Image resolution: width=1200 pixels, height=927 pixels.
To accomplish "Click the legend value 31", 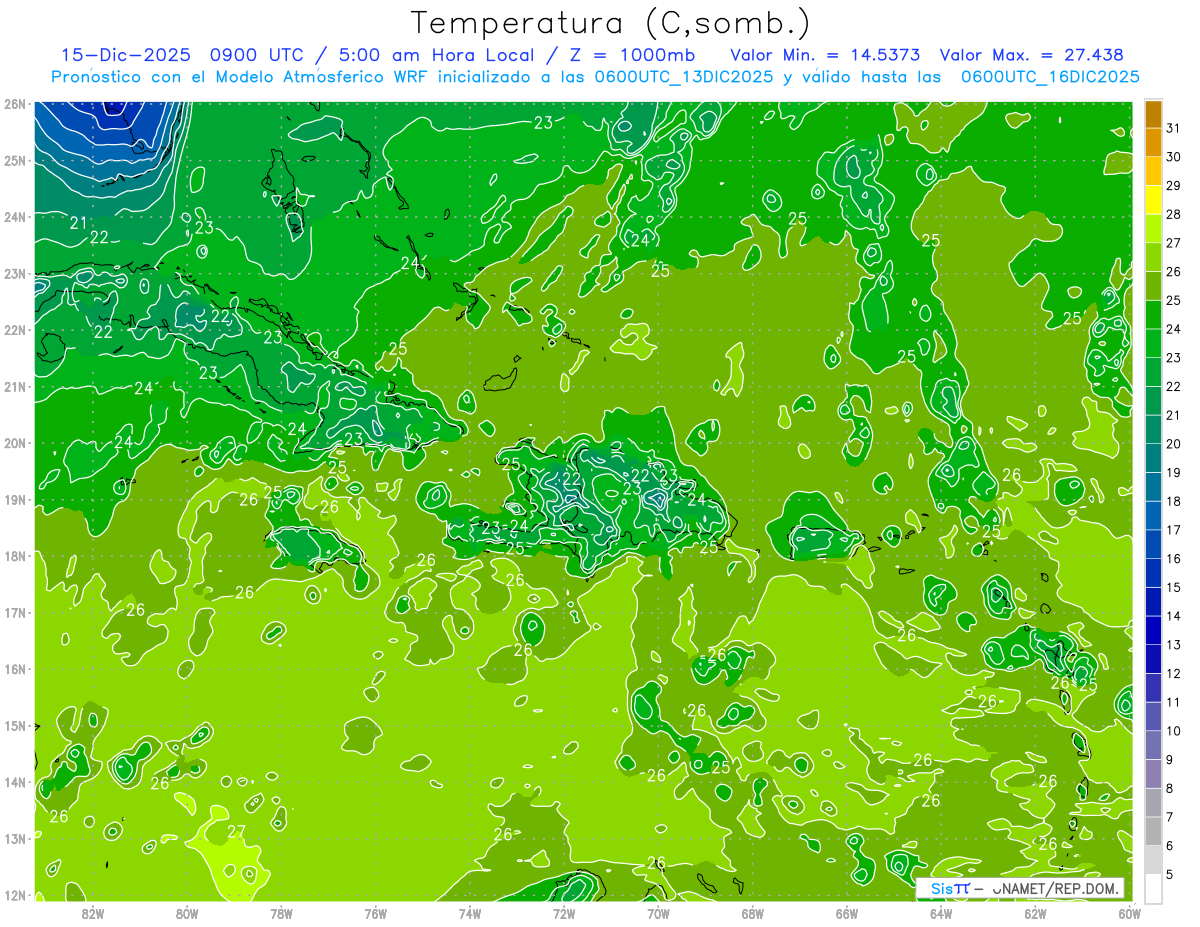I will click(1173, 128).
